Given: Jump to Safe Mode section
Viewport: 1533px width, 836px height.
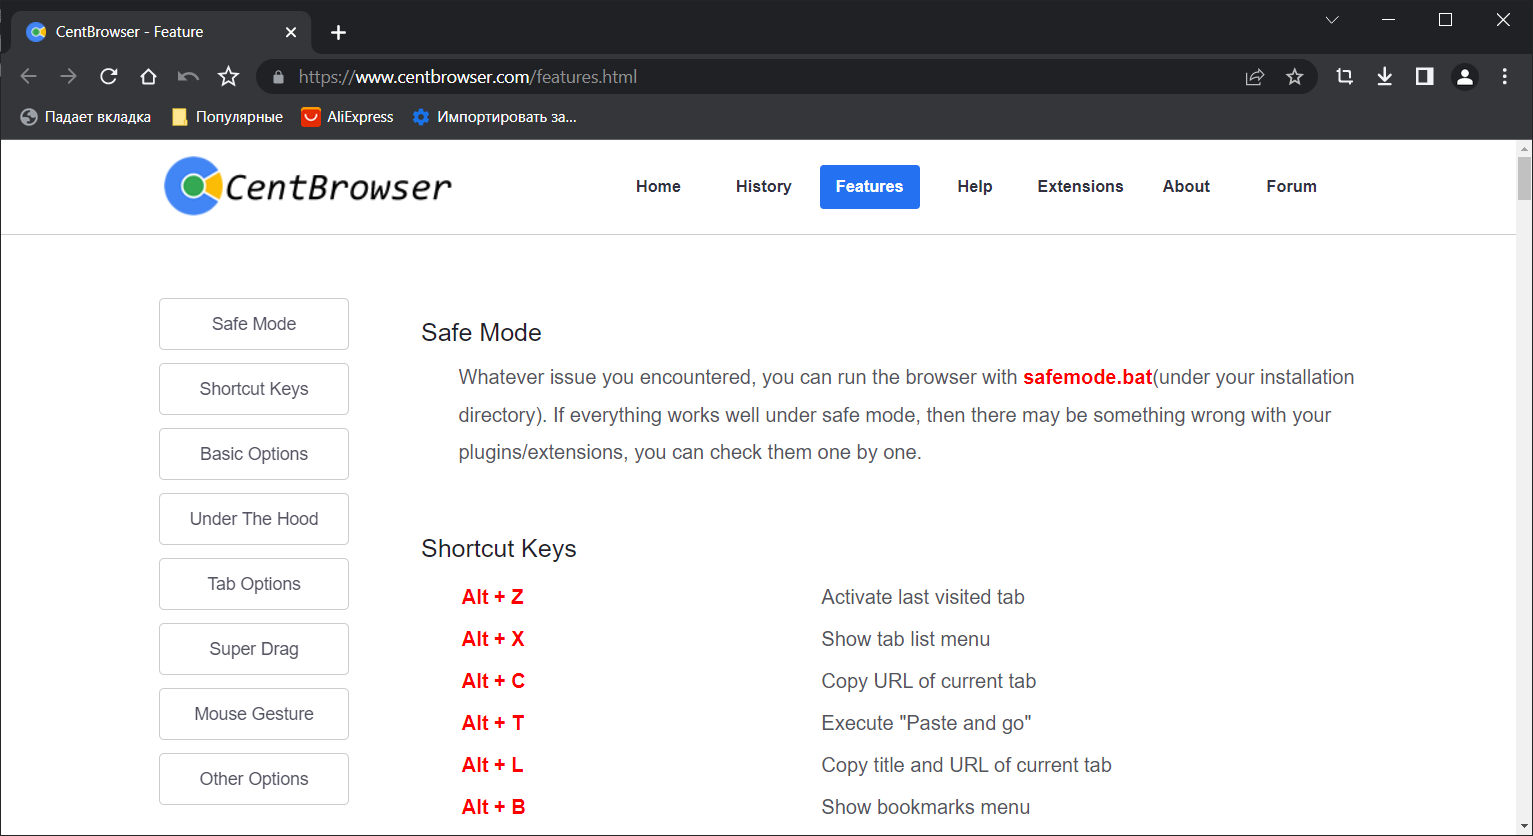Looking at the screenshot, I should click(254, 324).
